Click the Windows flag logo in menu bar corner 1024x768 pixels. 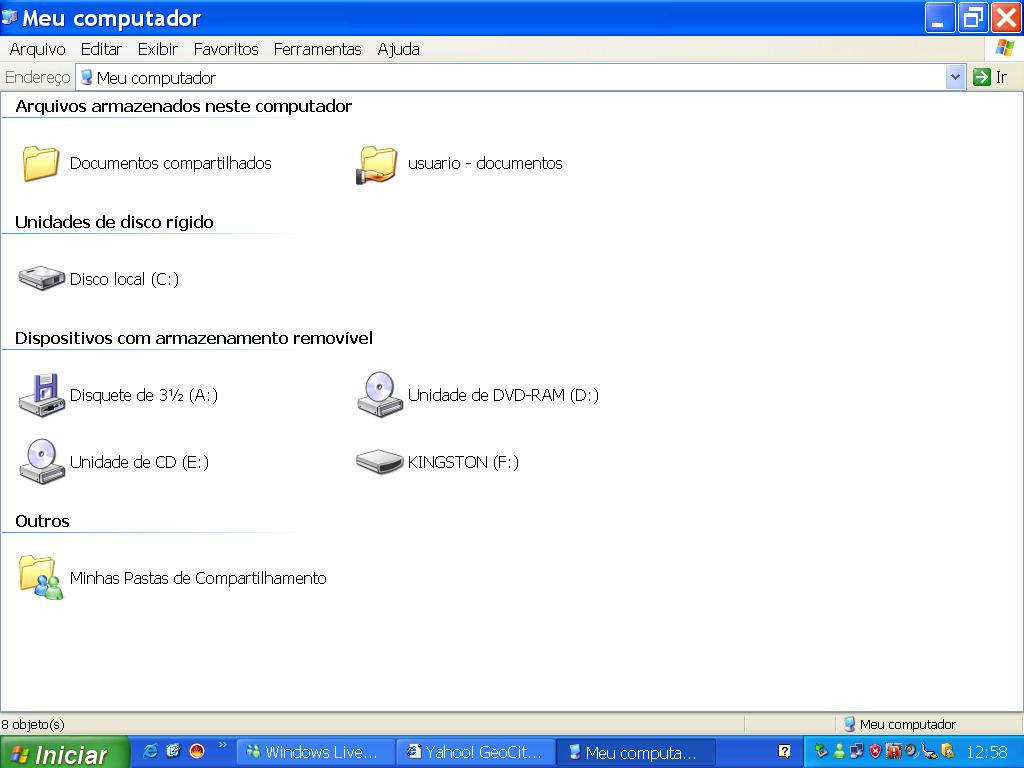pos(1004,48)
